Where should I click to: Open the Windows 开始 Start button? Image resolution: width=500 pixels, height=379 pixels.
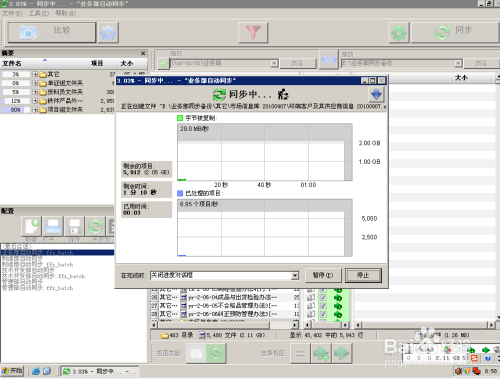click(x=12, y=371)
